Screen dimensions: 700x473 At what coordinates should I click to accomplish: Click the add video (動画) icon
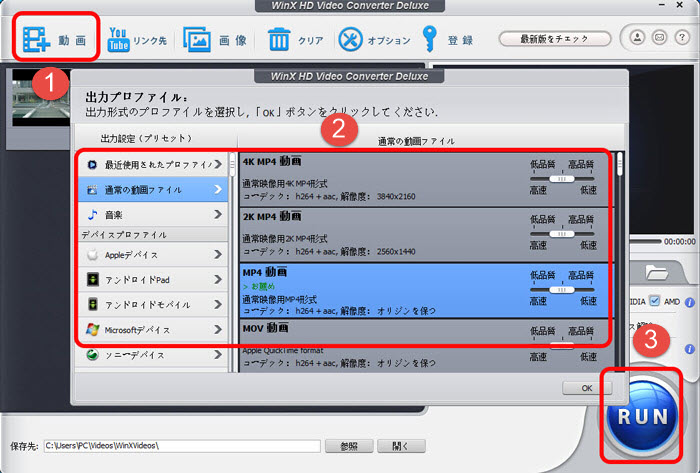36,40
